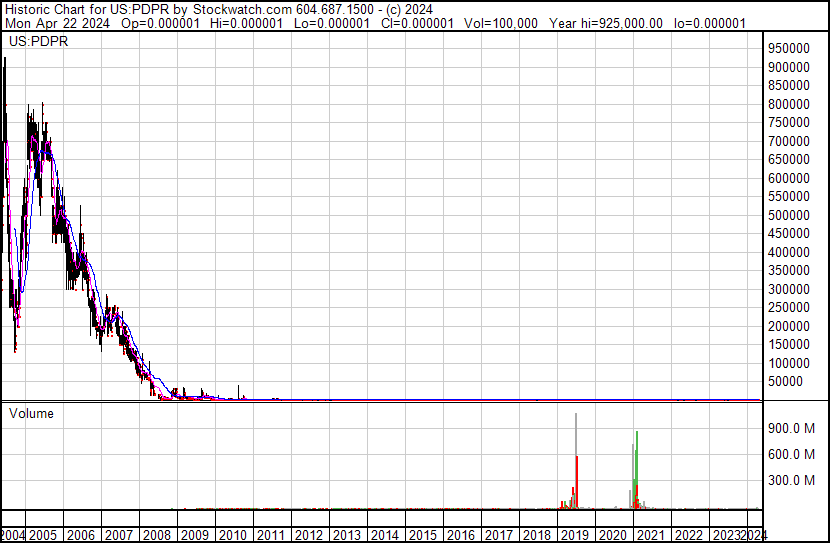Select the 2019 year on the timeline
Viewport: 830px width, 543px height.
tap(575, 536)
